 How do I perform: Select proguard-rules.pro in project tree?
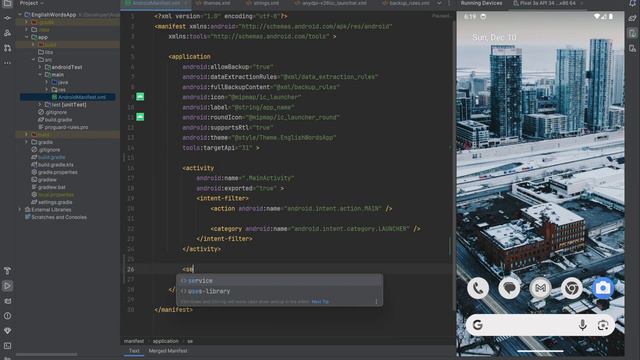pyautogui.click(x=62, y=127)
